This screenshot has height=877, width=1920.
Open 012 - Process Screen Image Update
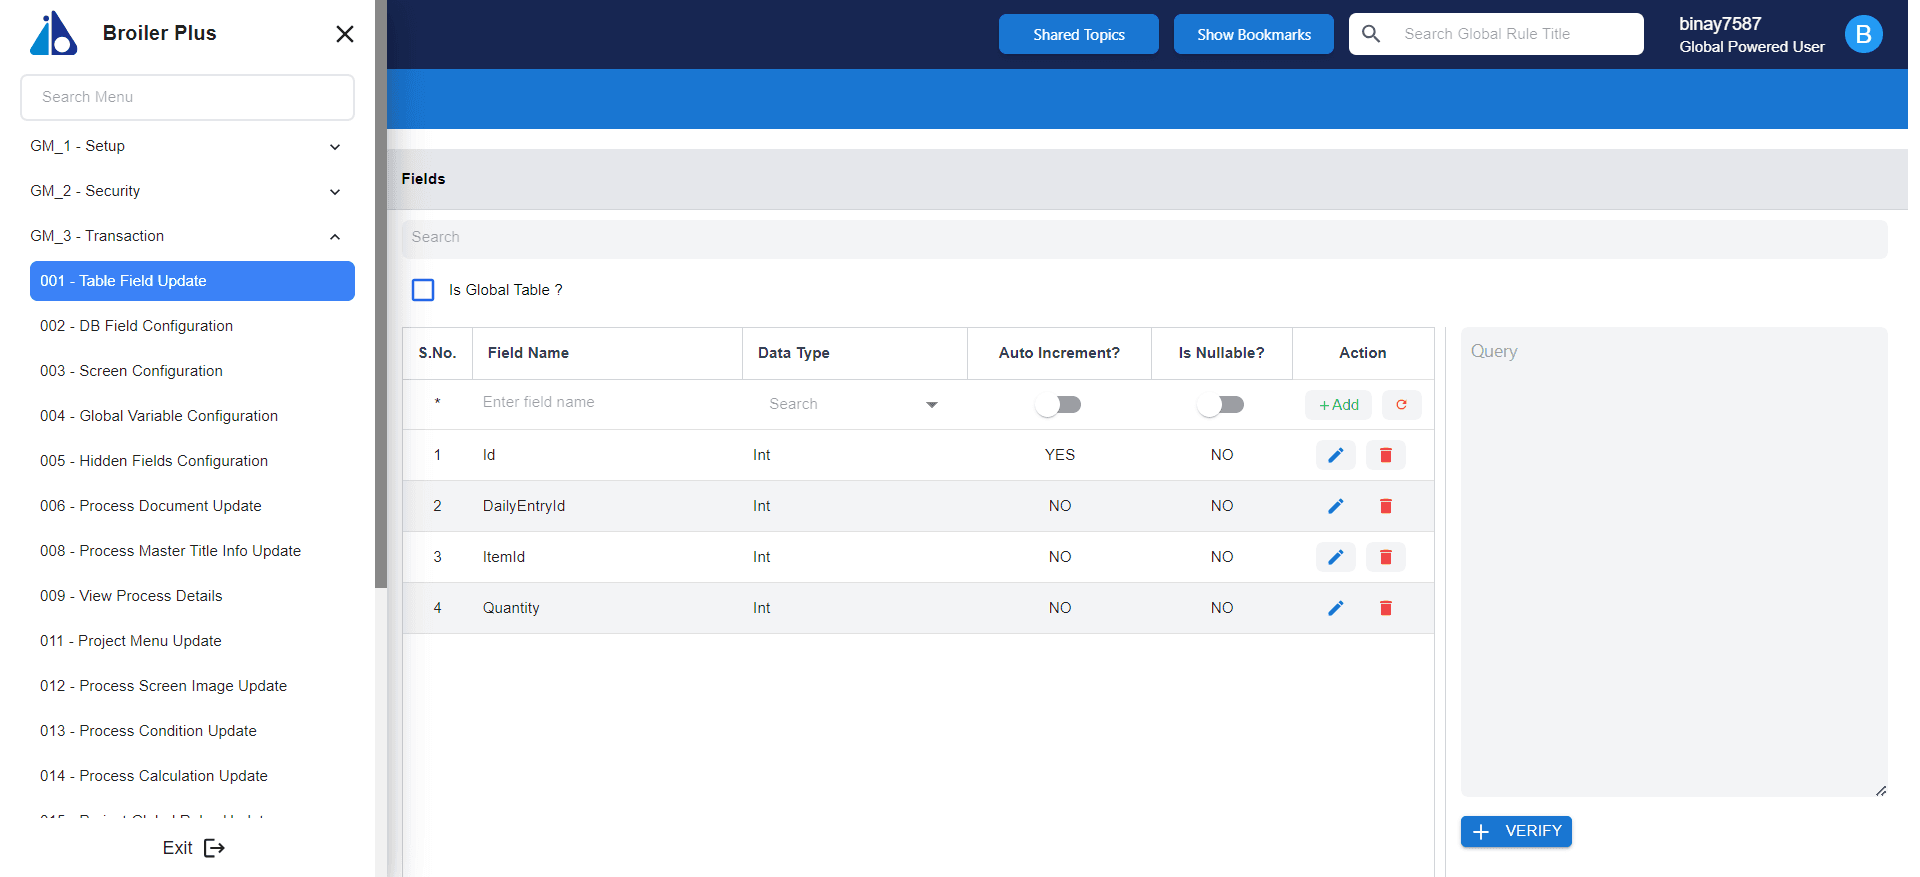(192, 686)
